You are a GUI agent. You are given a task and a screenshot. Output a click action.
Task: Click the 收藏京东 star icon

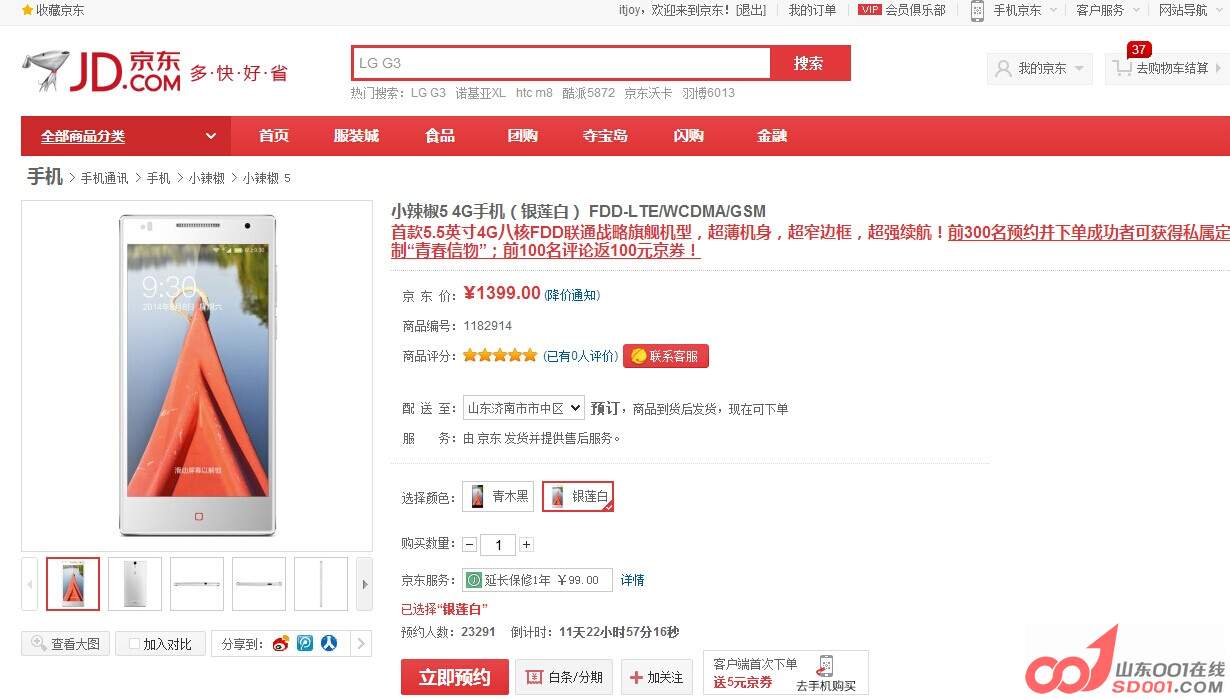[x=28, y=10]
